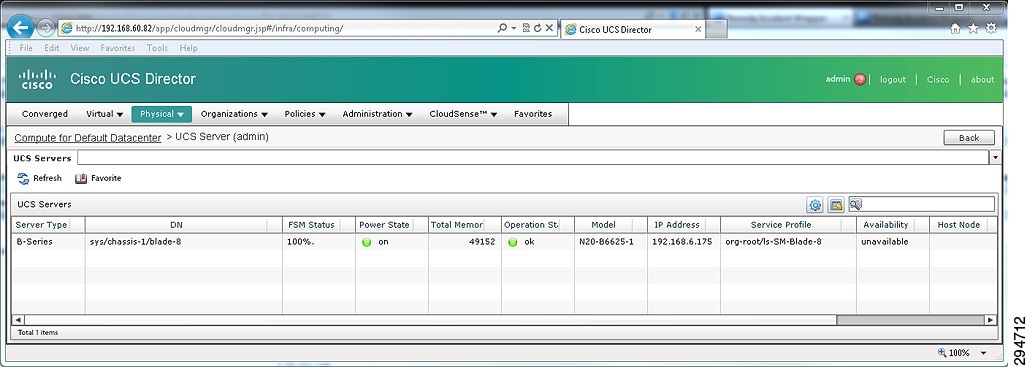1026x367 pixels.
Task: Click the Refresh icon in UCS Servers toolbar
Action: click(24, 179)
